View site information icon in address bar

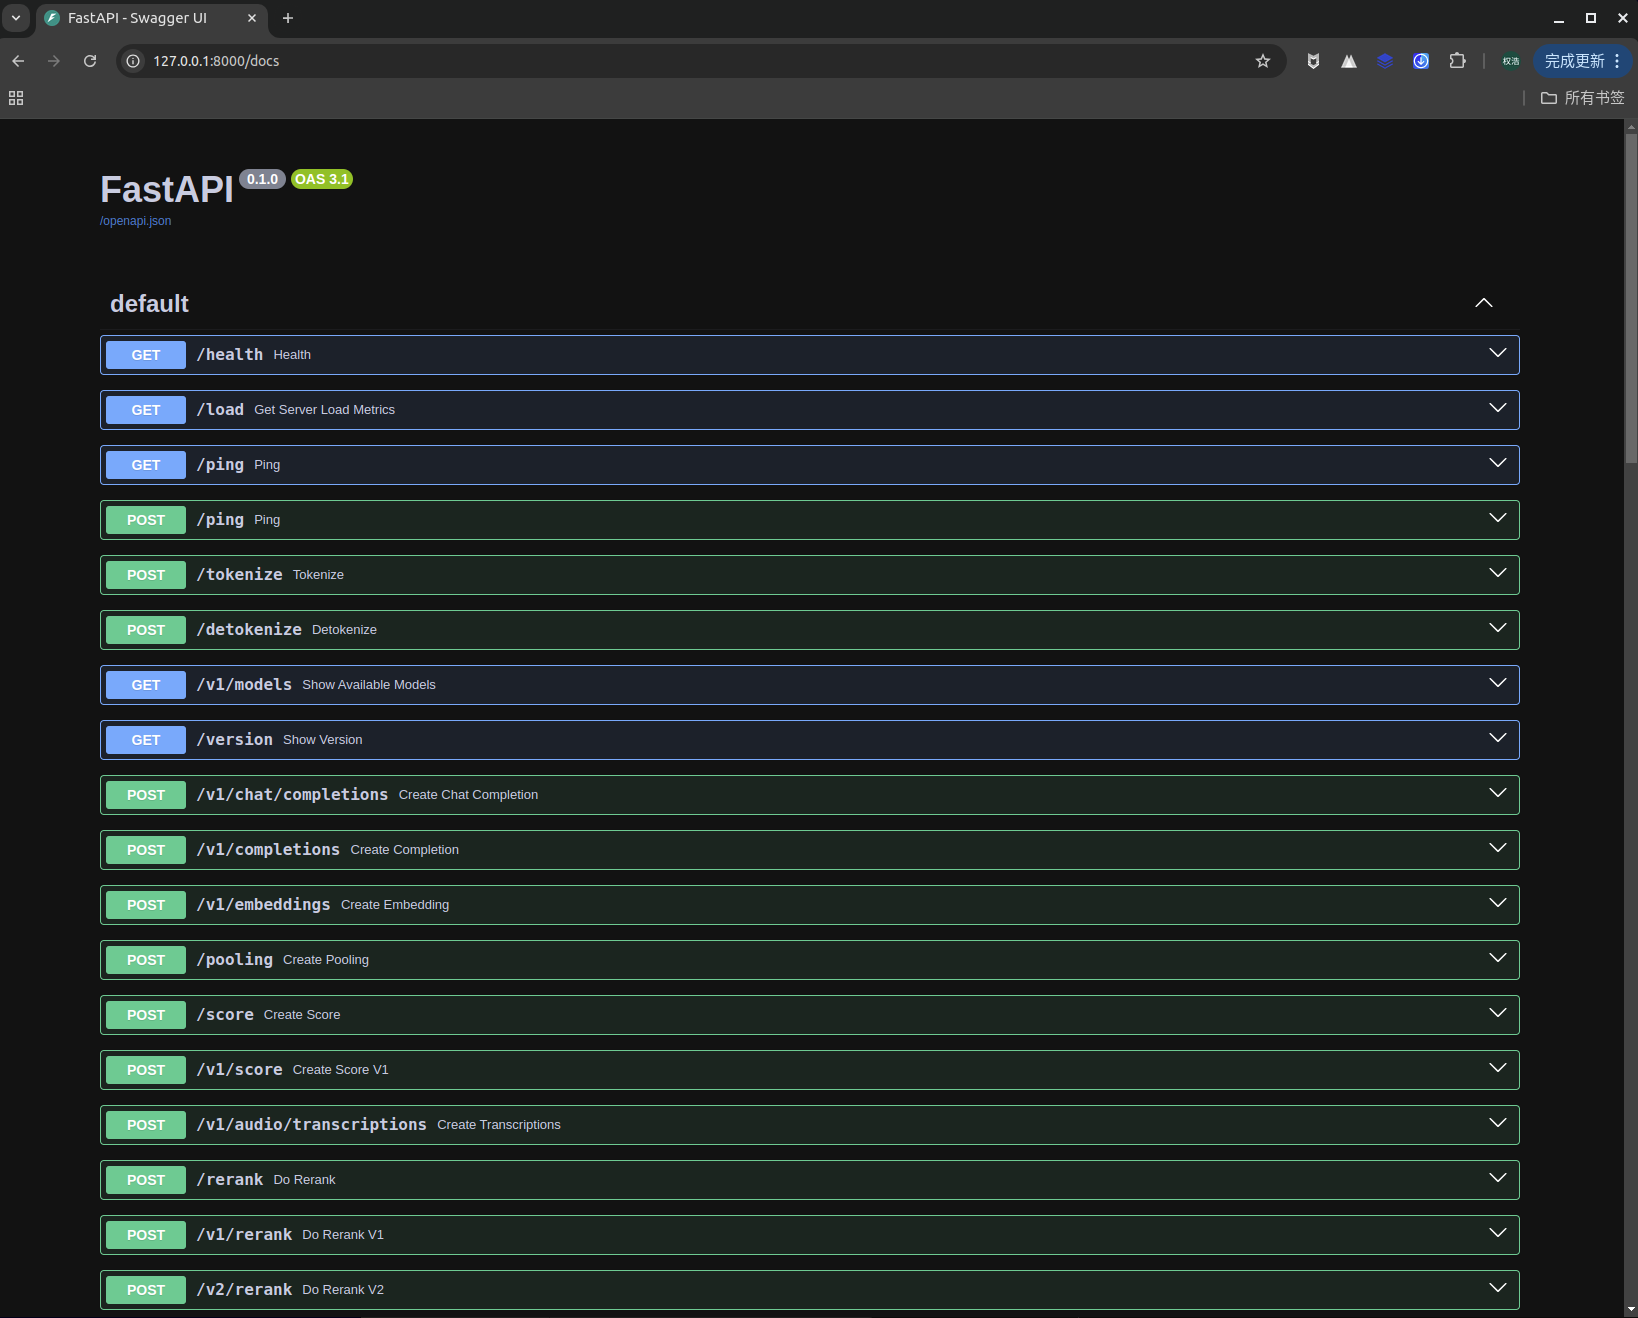(133, 61)
